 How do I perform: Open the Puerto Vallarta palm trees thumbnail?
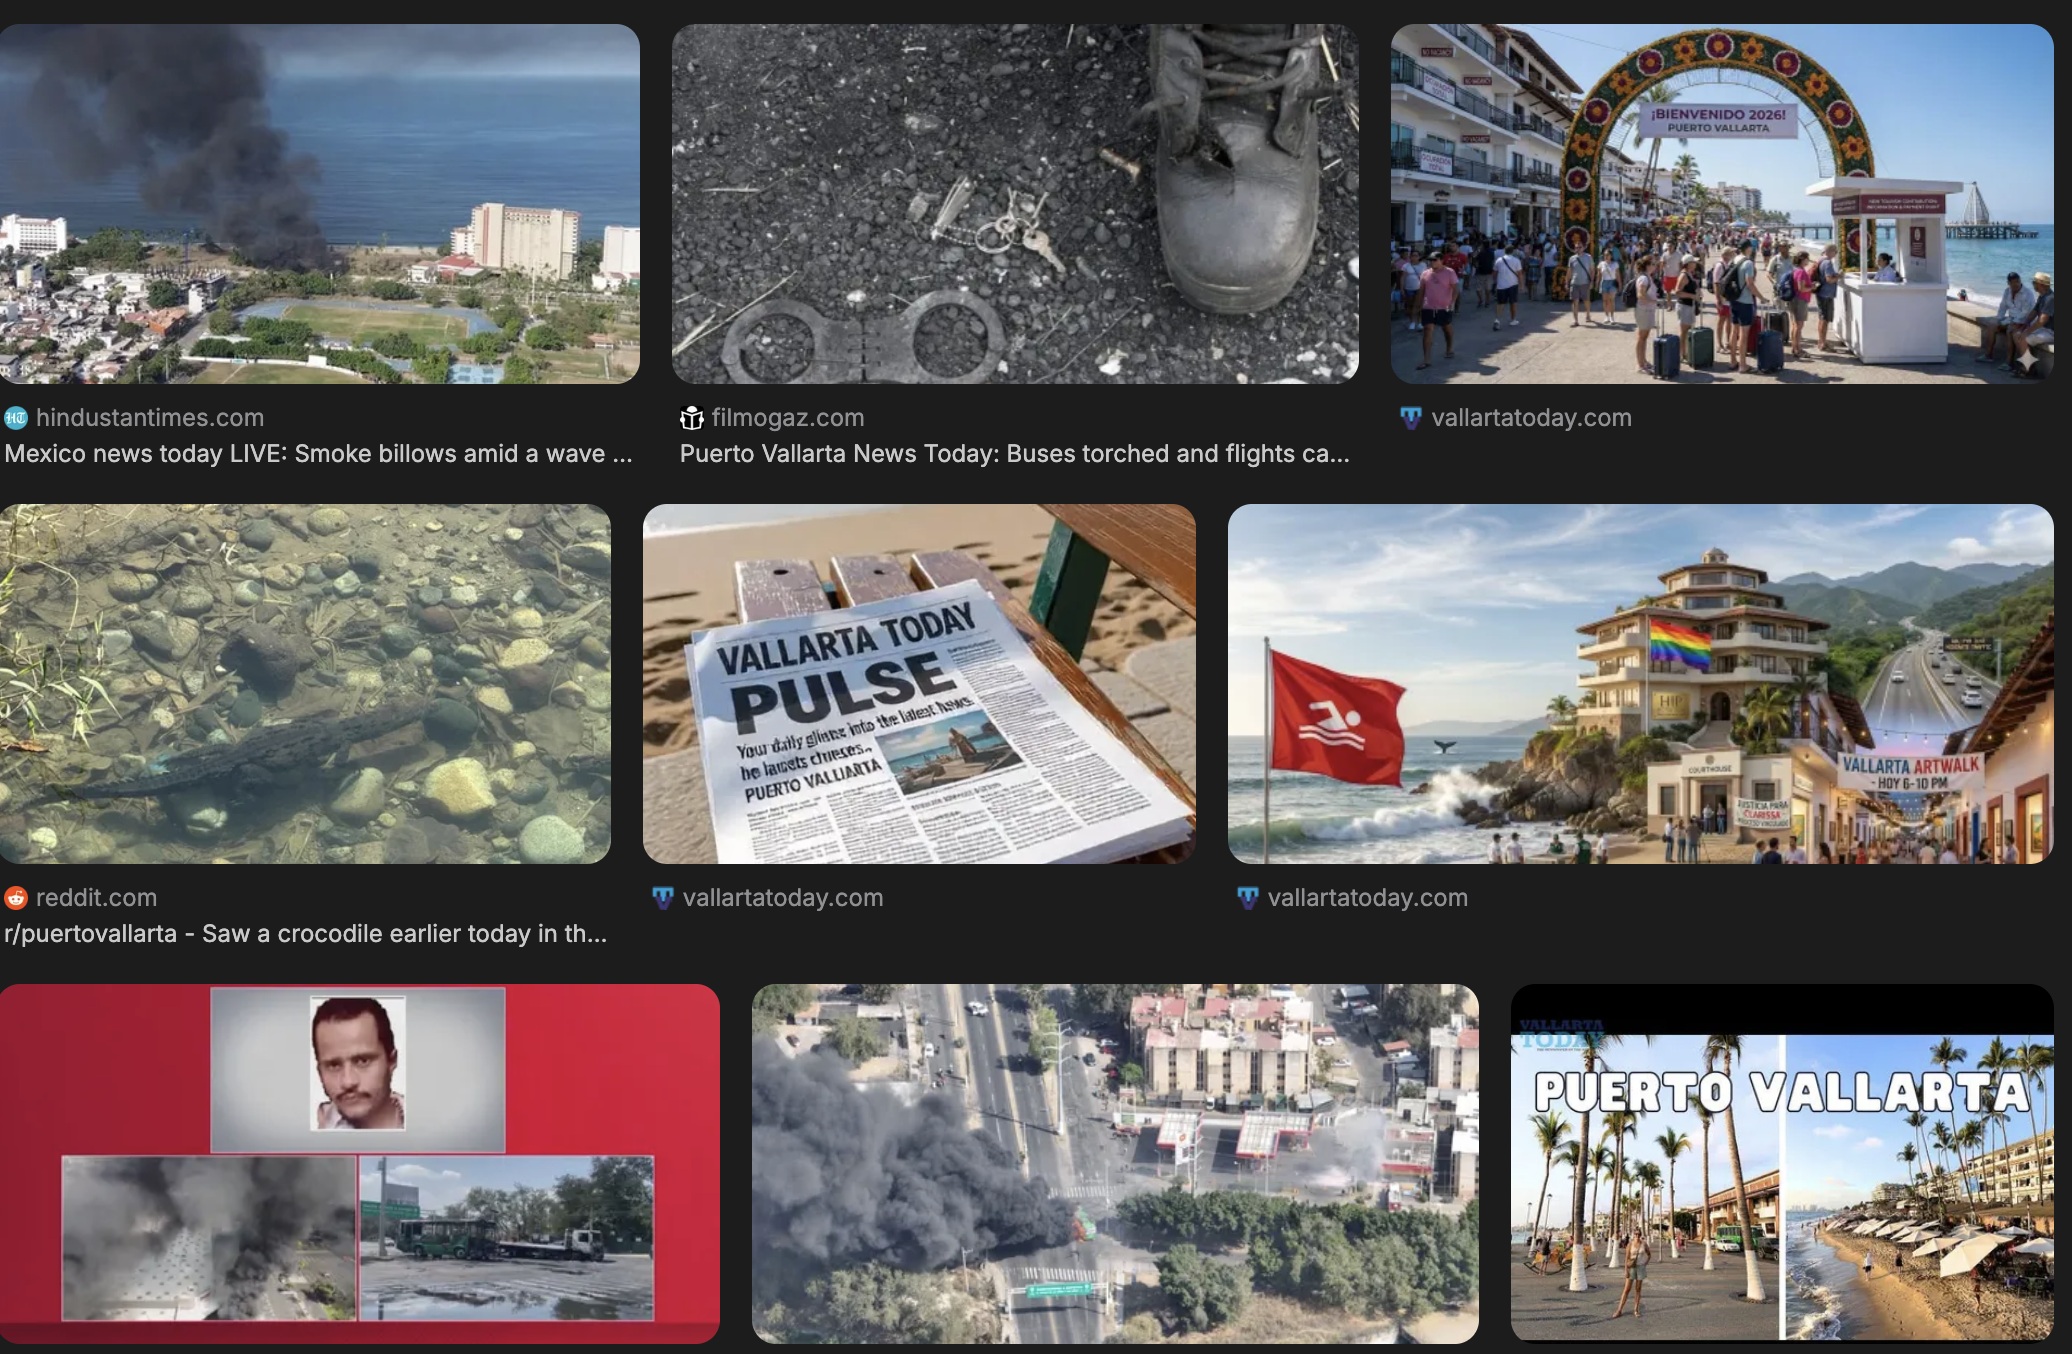click(x=1782, y=1164)
